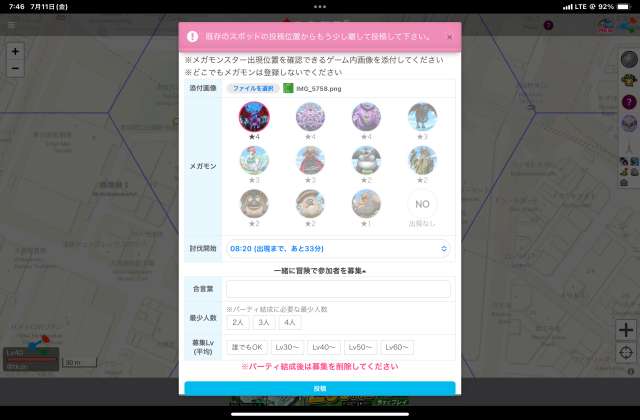
Task: Select 4人 as minimum party size
Action: pyautogui.click(x=290, y=323)
